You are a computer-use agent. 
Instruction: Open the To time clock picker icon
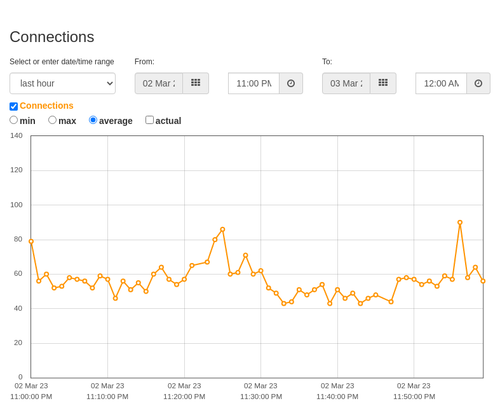point(478,83)
